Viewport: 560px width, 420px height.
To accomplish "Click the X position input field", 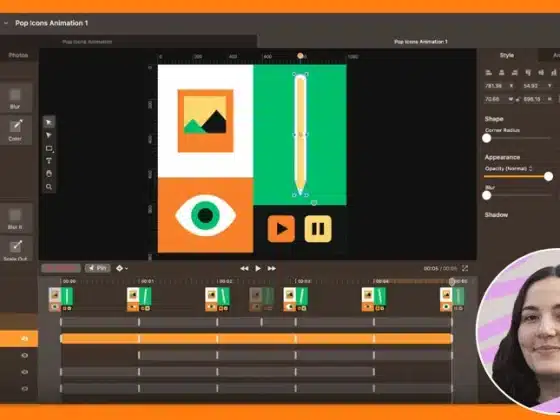I will [500, 86].
